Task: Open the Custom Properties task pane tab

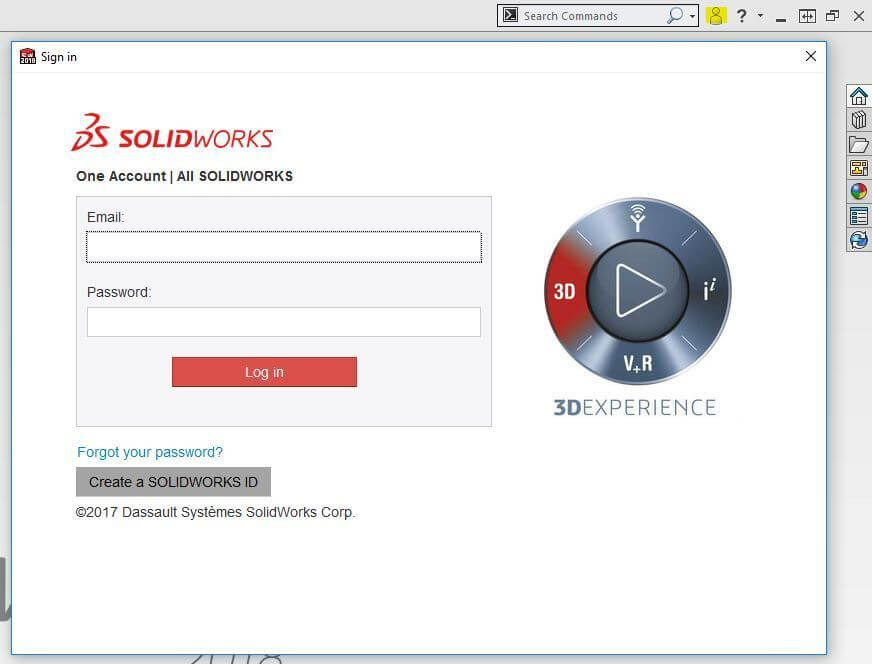Action: click(859, 216)
